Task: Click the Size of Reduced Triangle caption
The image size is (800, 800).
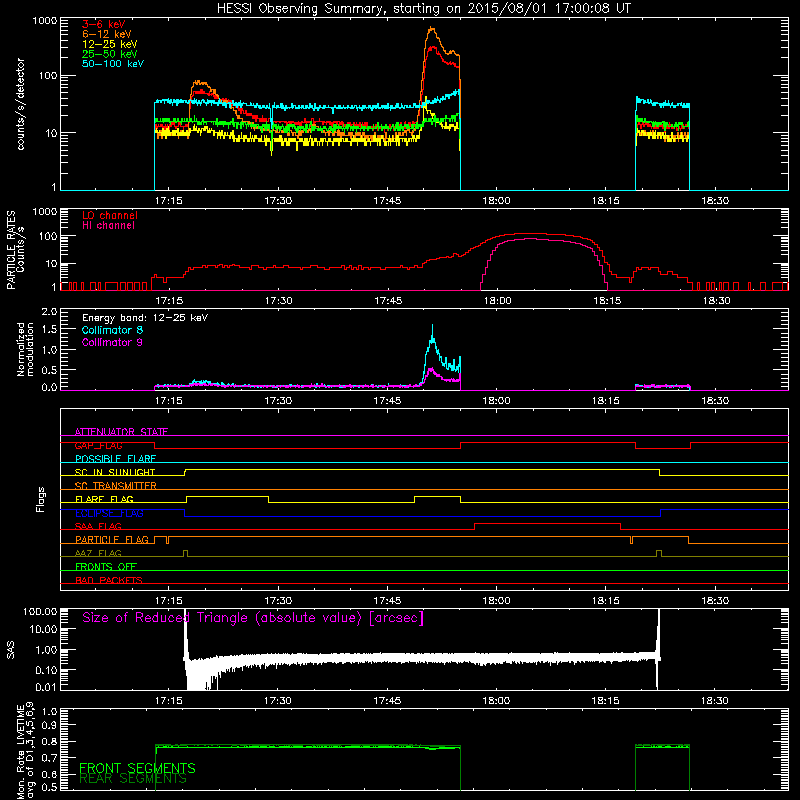Action: (253, 618)
